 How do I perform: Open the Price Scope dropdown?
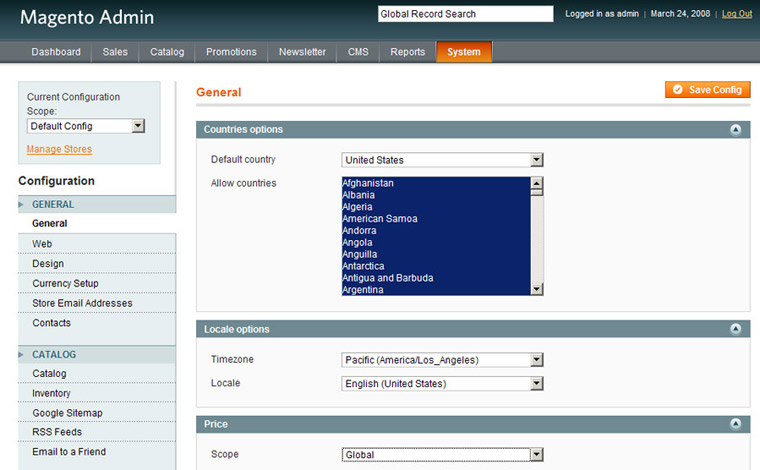click(x=442, y=455)
